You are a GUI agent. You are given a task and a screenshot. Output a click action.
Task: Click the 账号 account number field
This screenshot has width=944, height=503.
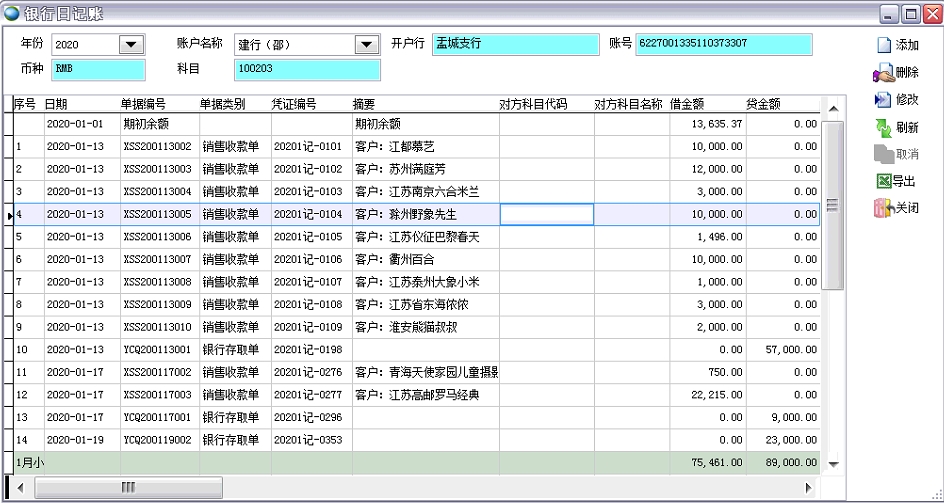pos(723,44)
